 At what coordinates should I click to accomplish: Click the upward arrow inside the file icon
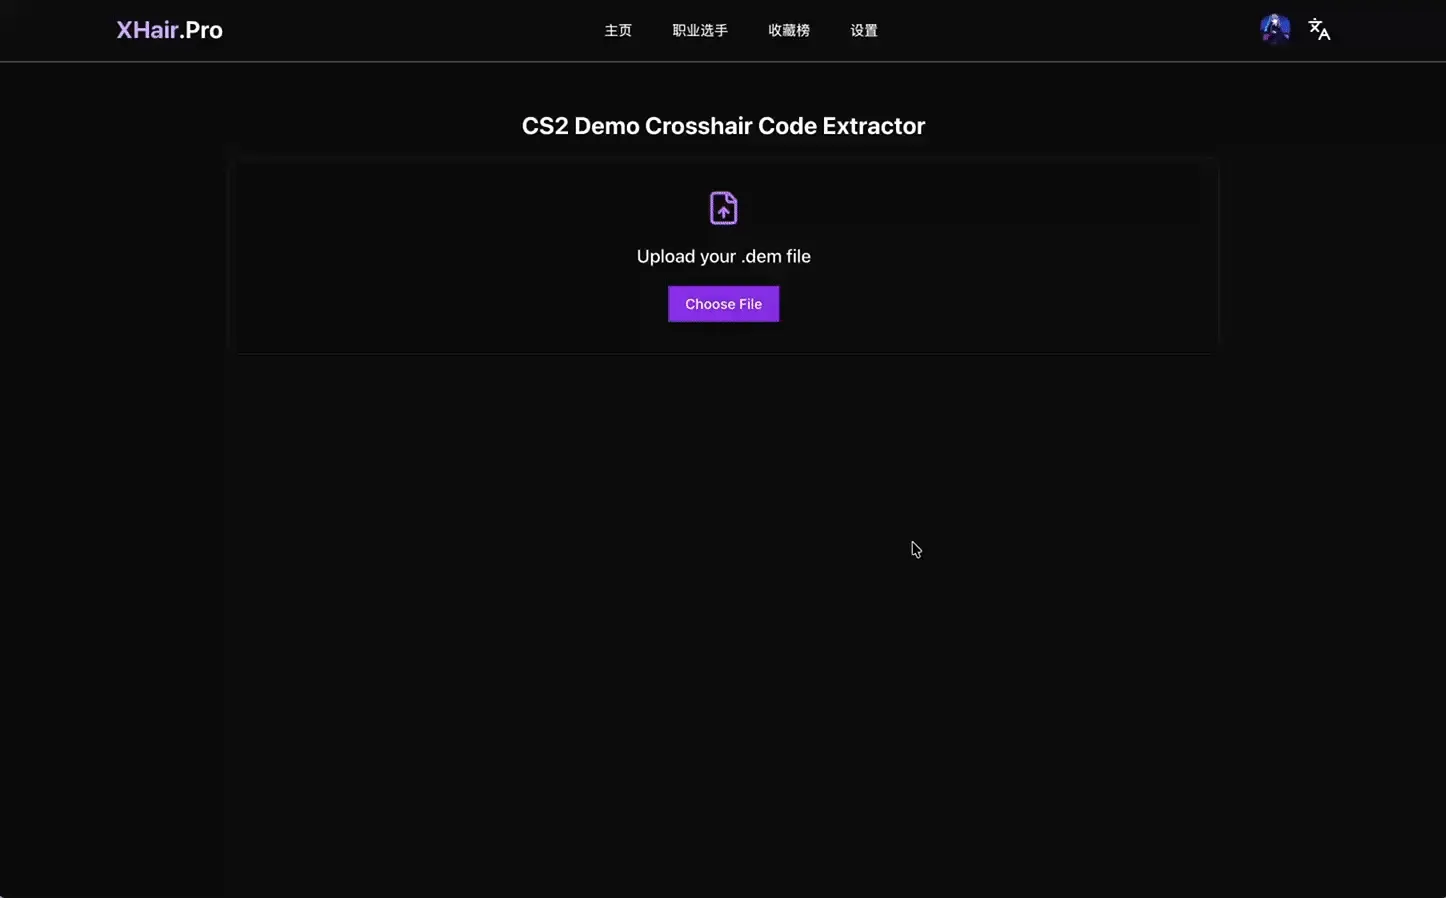(x=723, y=212)
